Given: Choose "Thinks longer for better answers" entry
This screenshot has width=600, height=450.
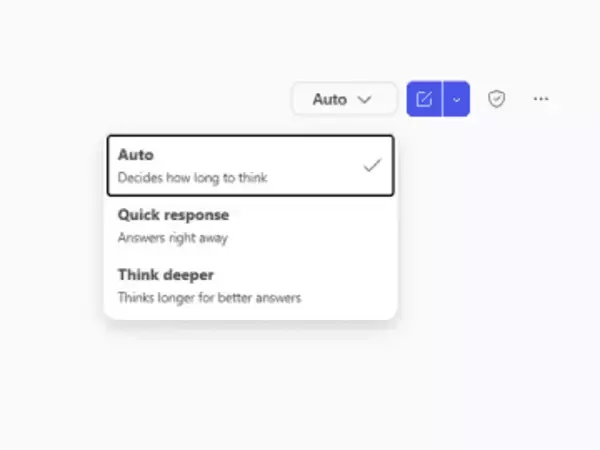Looking at the screenshot, I should click(x=209, y=298).
